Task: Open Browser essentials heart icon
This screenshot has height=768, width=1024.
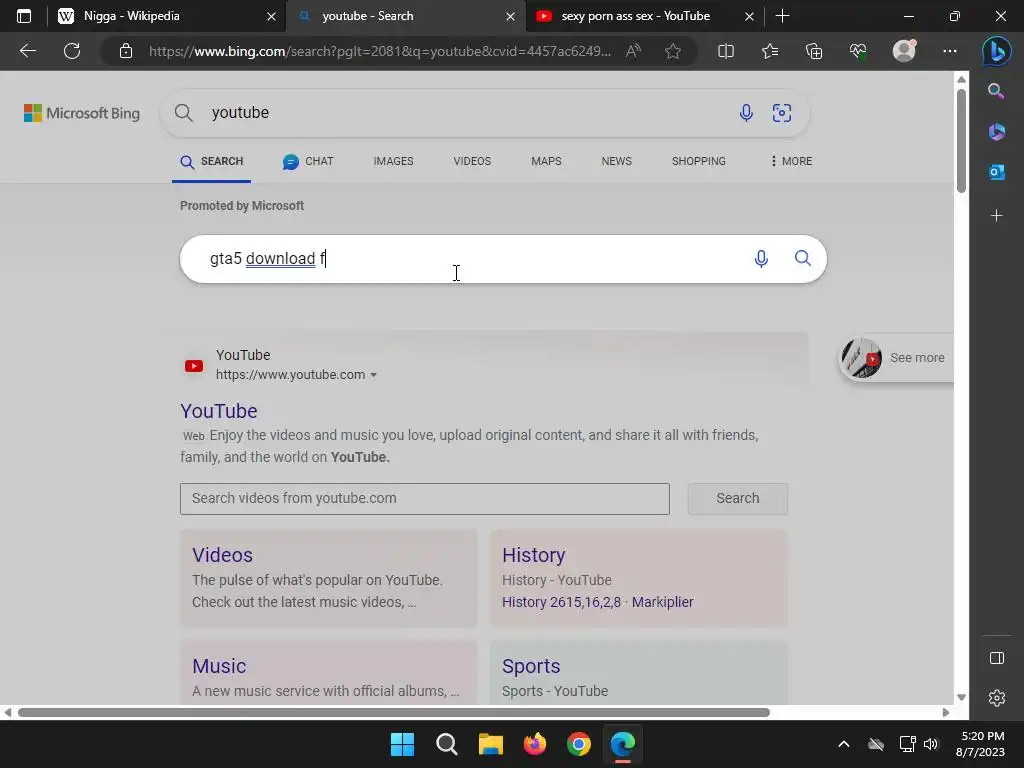Action: 858,51
